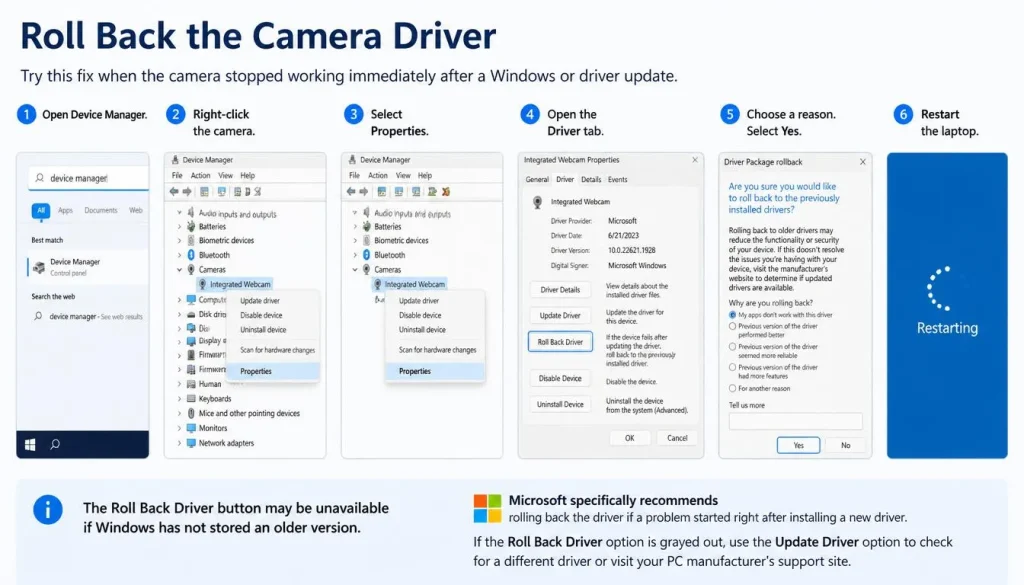The image size is (1024, 585).
Task: Select 'Previous version of the driver had more features'
Action: (x=732, y=368)
